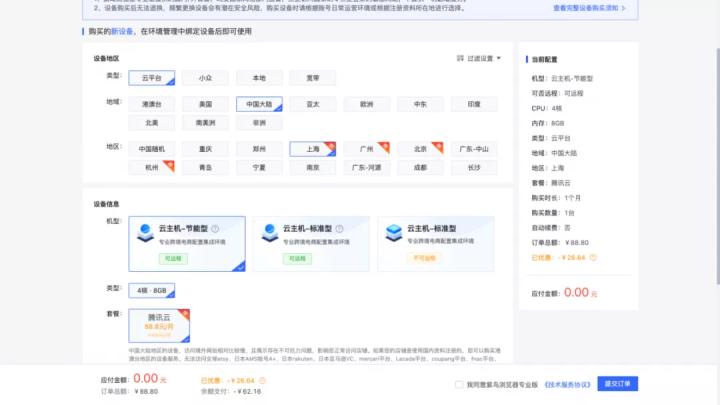
Task: Select the 腾讯云 88.8元/月 package
Action: (x=159, y=326)
